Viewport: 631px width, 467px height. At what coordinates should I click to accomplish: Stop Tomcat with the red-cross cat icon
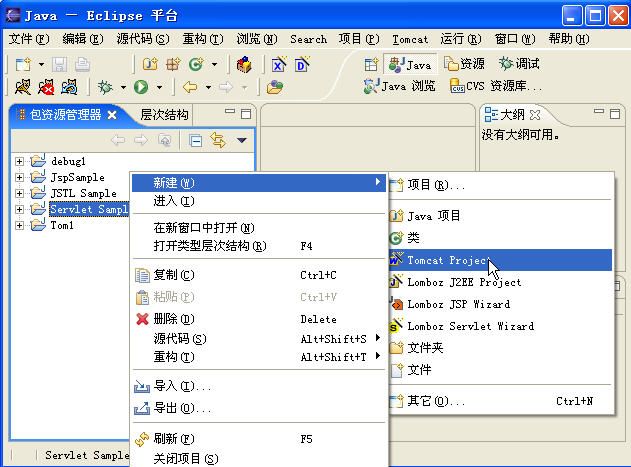(46, 87)
